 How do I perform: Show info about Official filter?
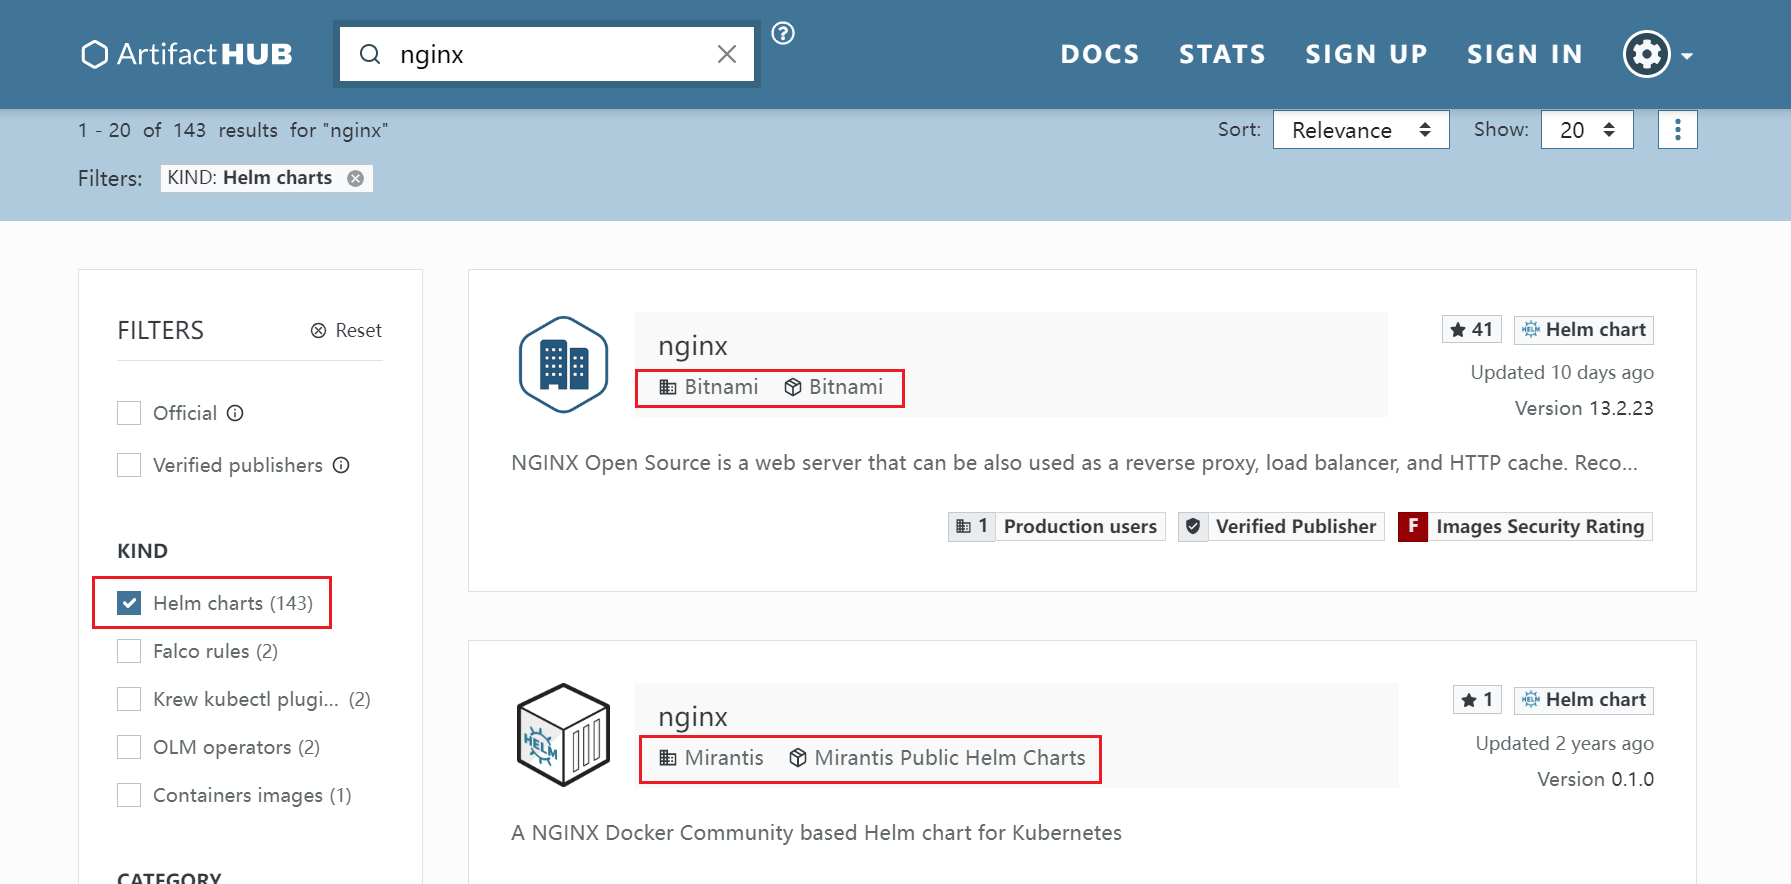[235, 413]
